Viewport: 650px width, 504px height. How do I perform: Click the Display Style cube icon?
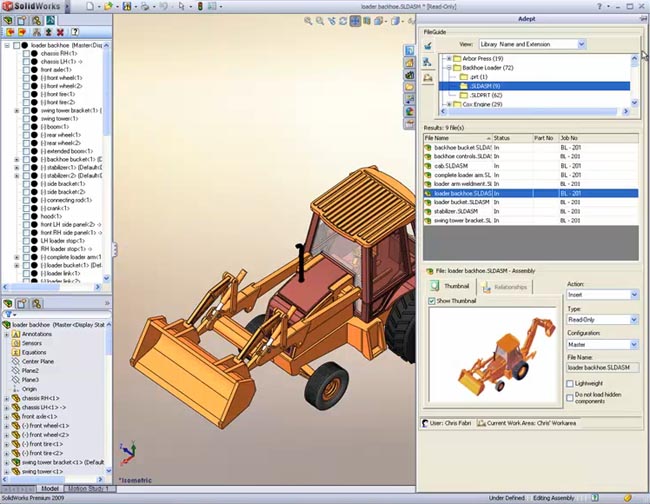point(395,21)
